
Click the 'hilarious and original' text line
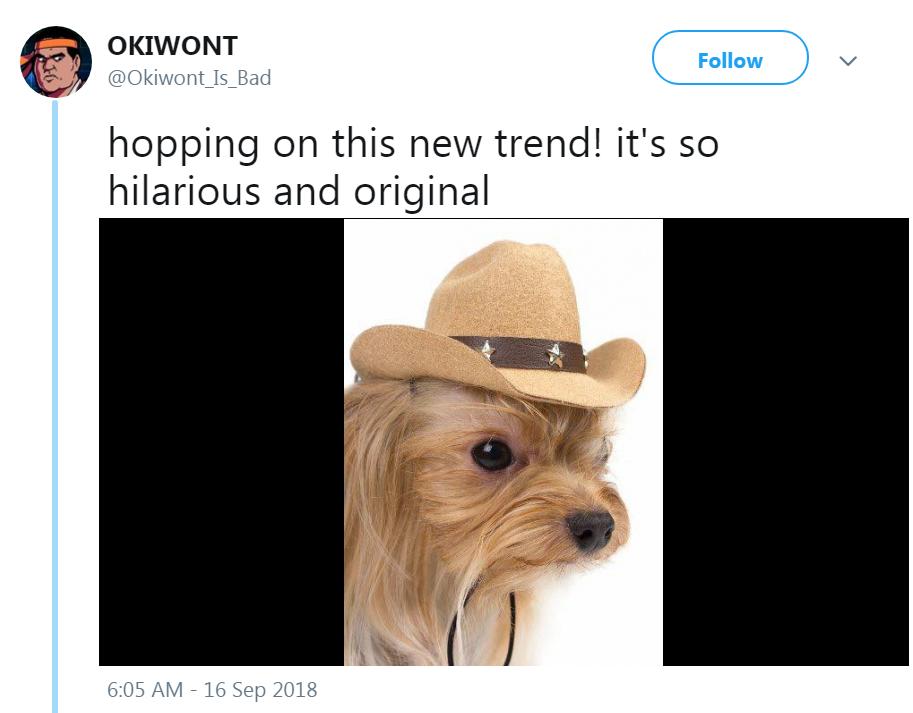coord(299,191)
